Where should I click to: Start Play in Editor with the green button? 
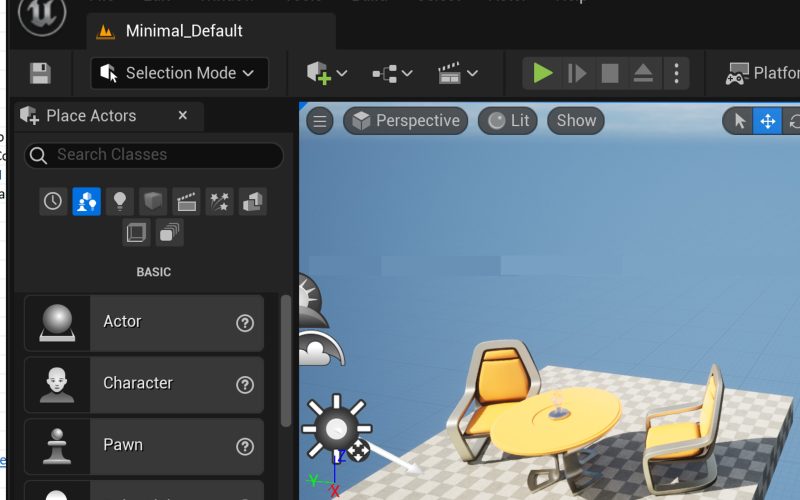[542, 73]
